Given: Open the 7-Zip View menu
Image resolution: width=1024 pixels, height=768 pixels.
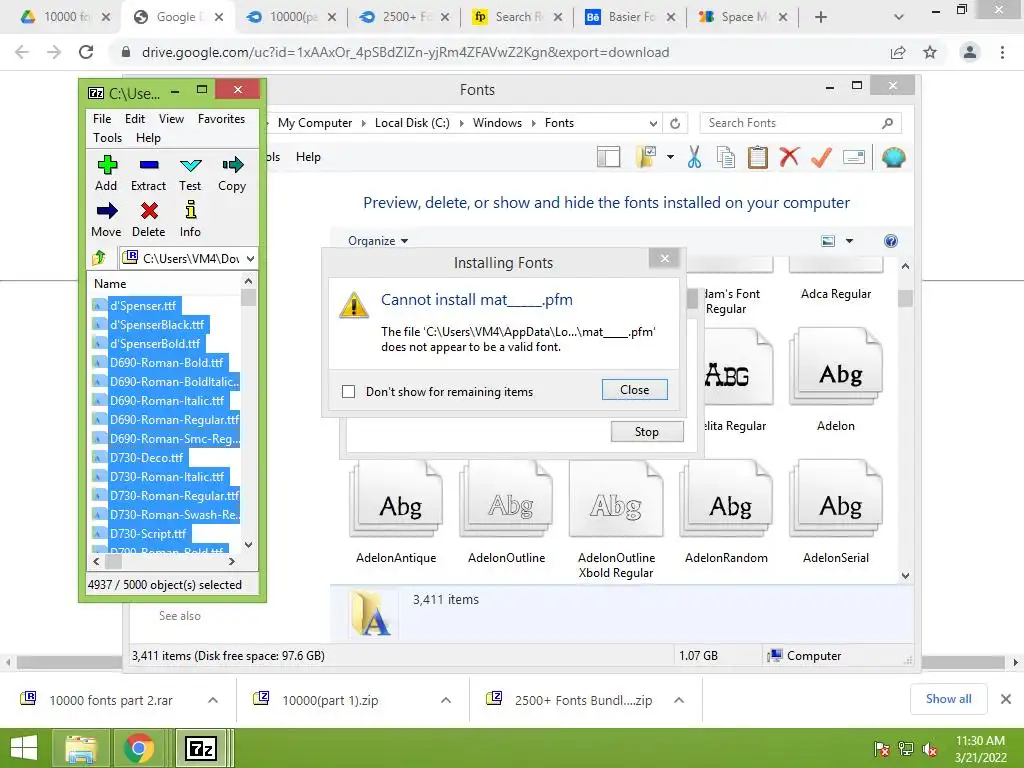Looking at the screenshot, I should click(171, 119).
